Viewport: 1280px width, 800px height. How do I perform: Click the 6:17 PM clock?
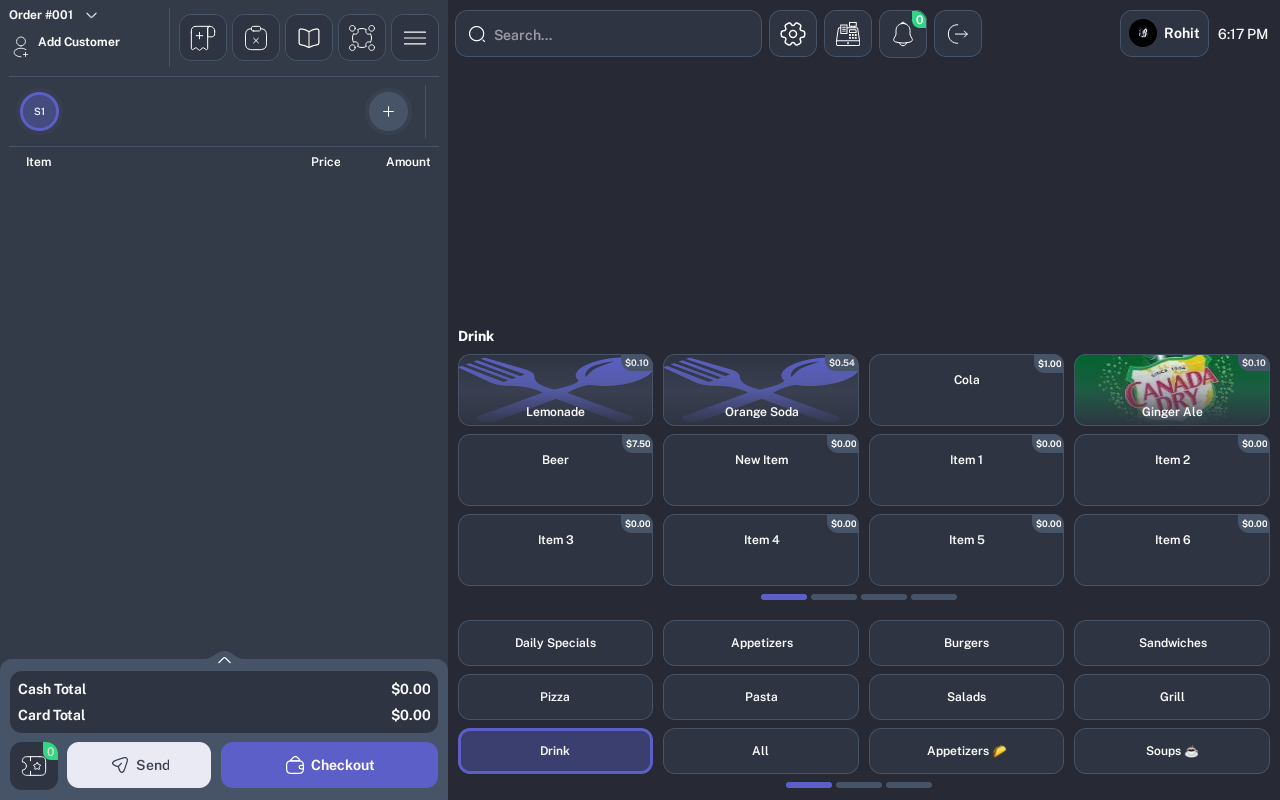[1243, 34]
